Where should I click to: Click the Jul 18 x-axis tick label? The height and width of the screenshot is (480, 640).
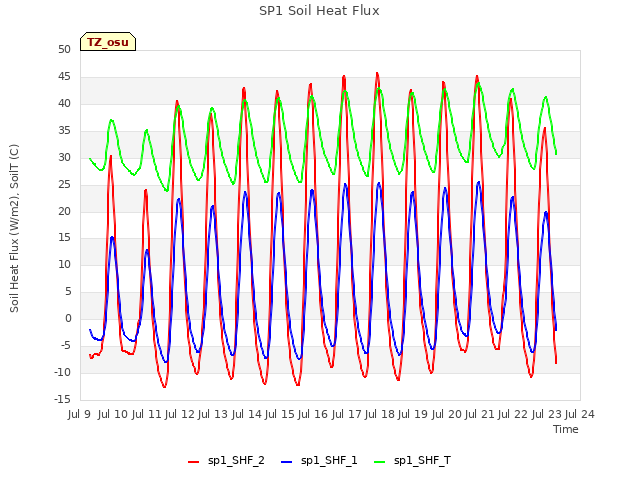click(x=380, y=414)
